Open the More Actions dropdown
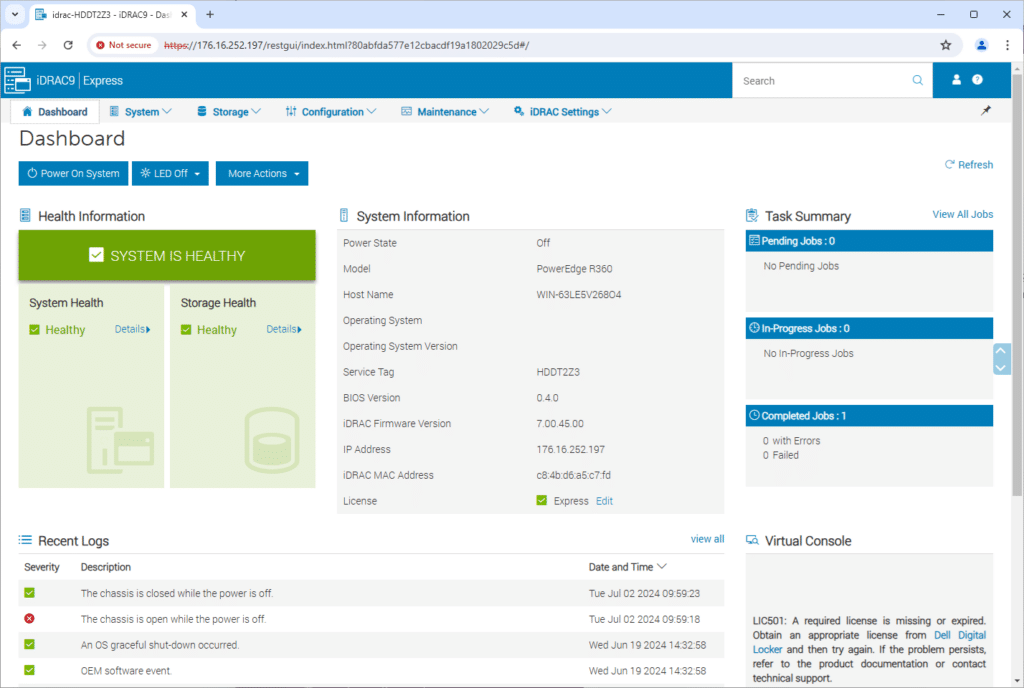This screenshot has height=688, width=1024. point(263,174)
